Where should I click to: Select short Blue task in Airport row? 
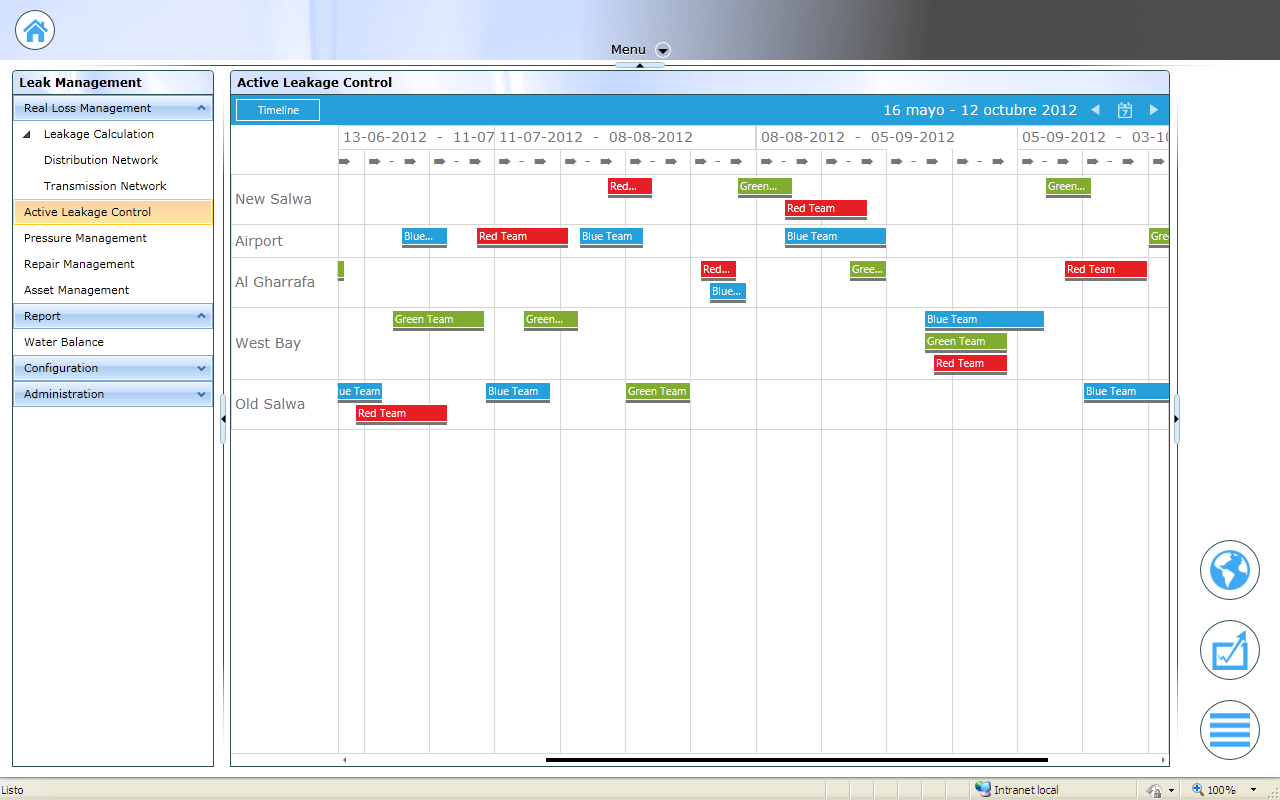[x=424, y=237]
